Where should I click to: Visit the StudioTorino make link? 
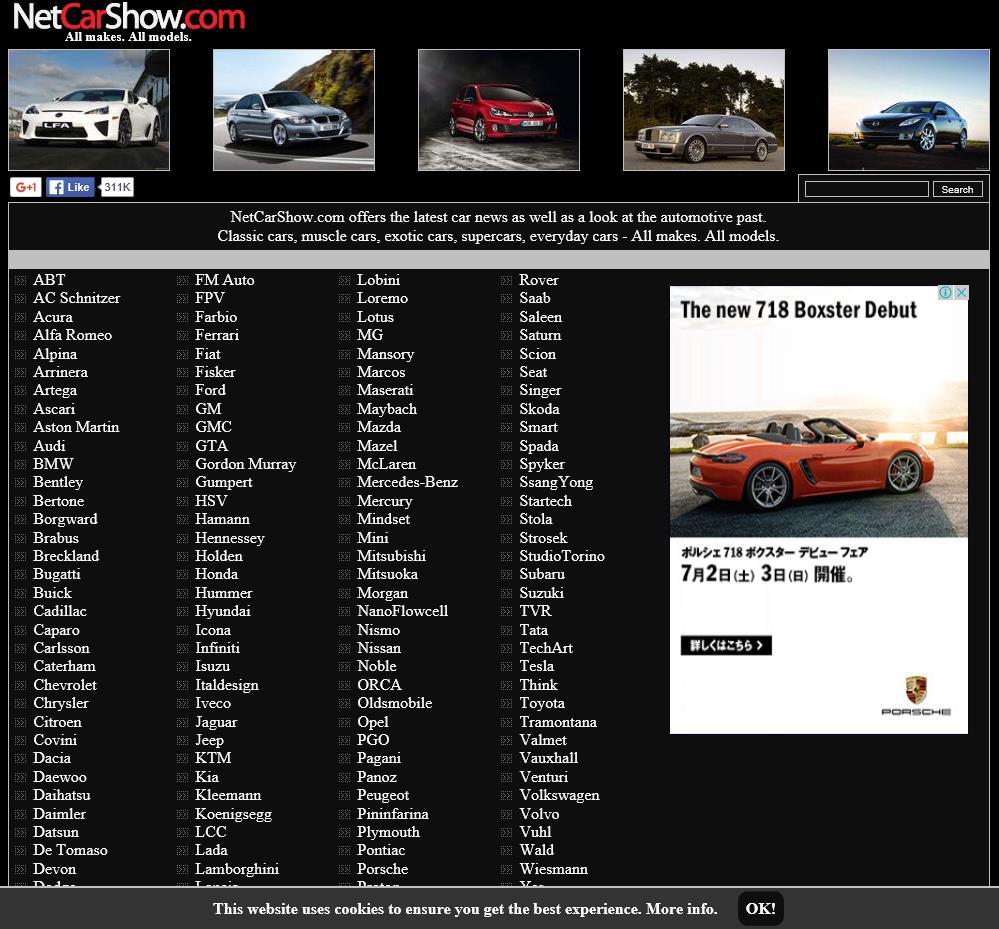[563, 556]
